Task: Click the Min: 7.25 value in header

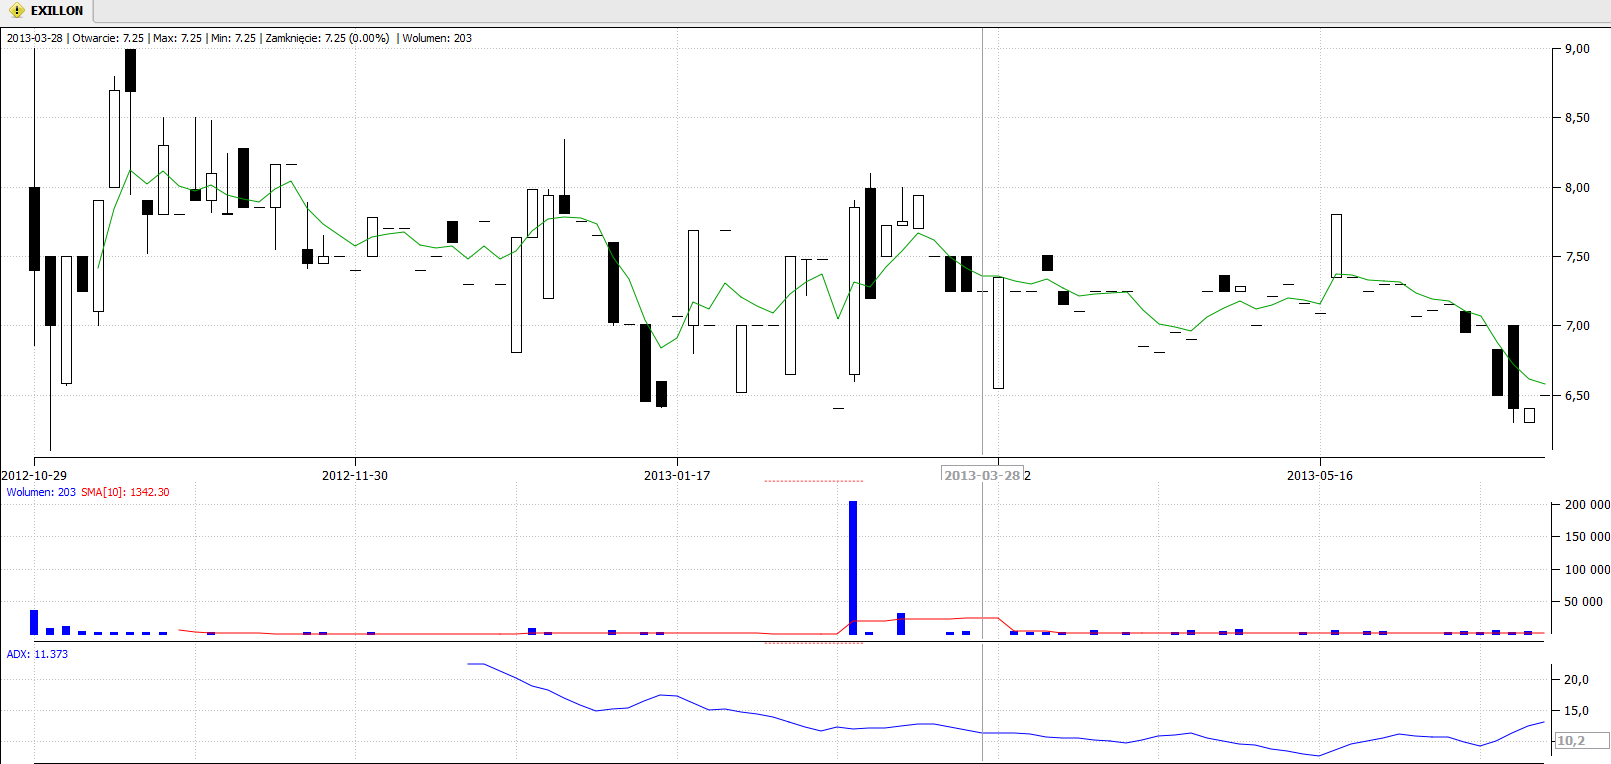Action: [x=234, y=38]
